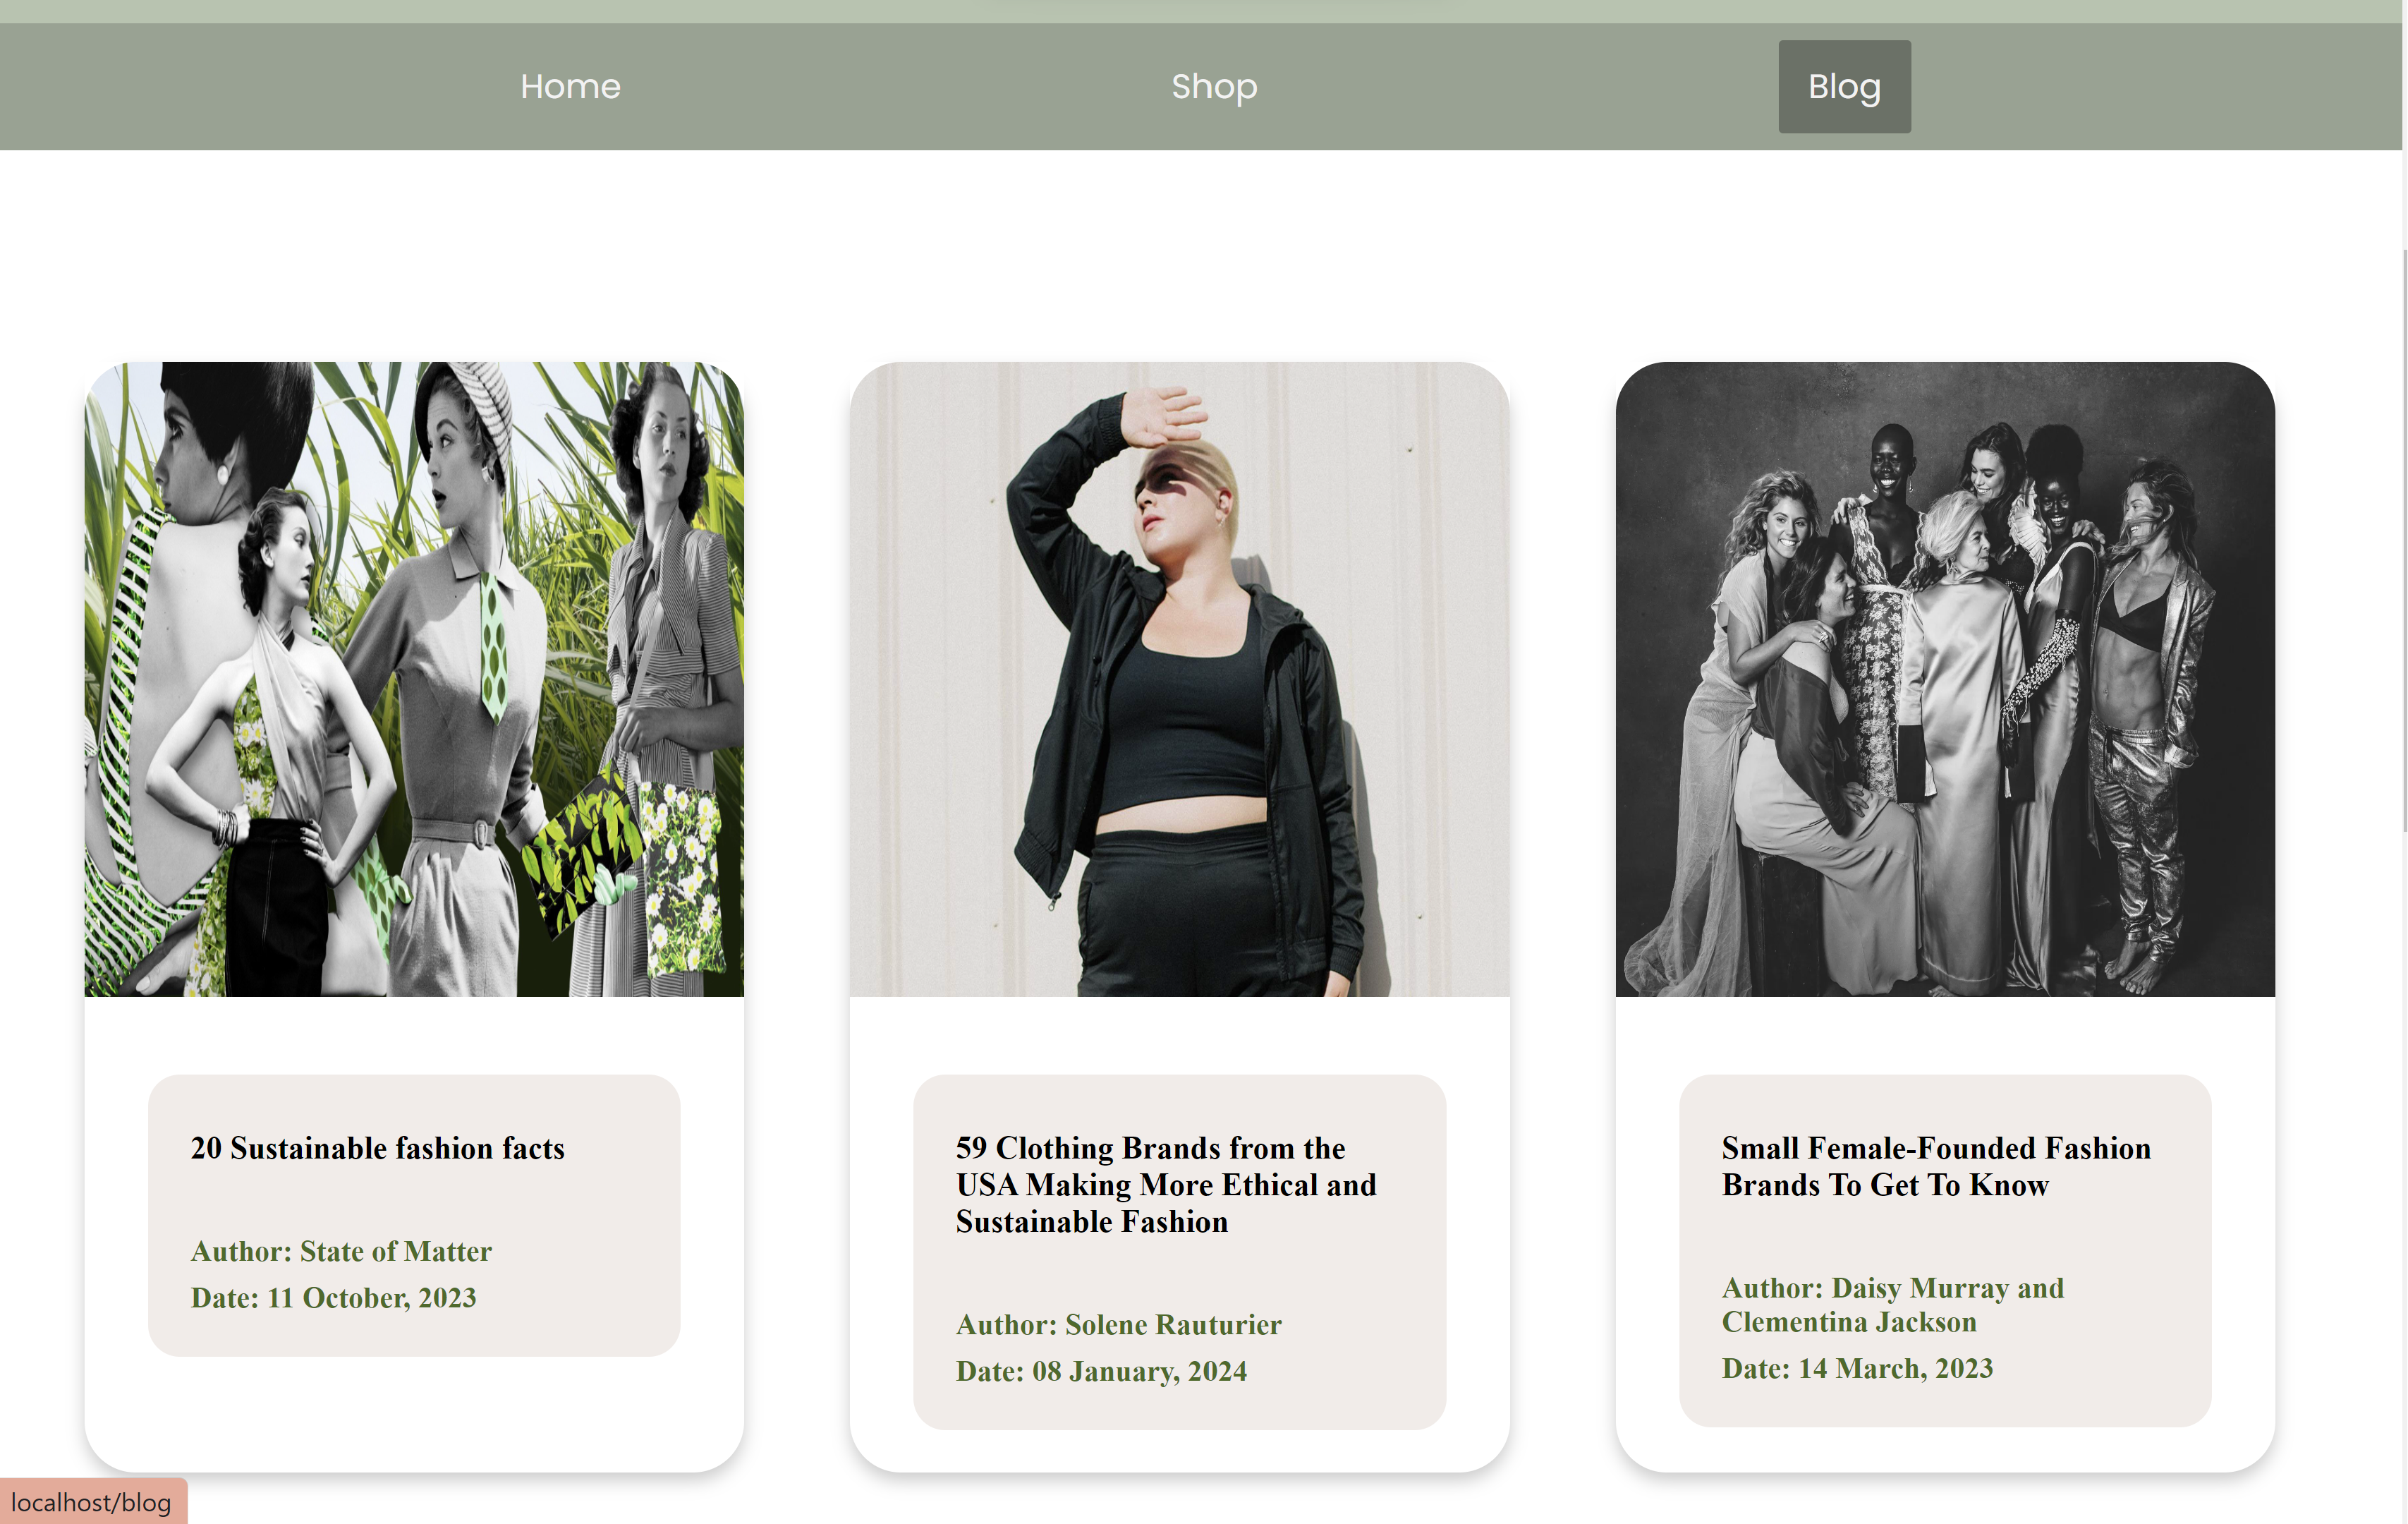Open the vintage collage fashion thumbnail
The height and width of the screenshot is (1524, 2408).
point(414,679)
